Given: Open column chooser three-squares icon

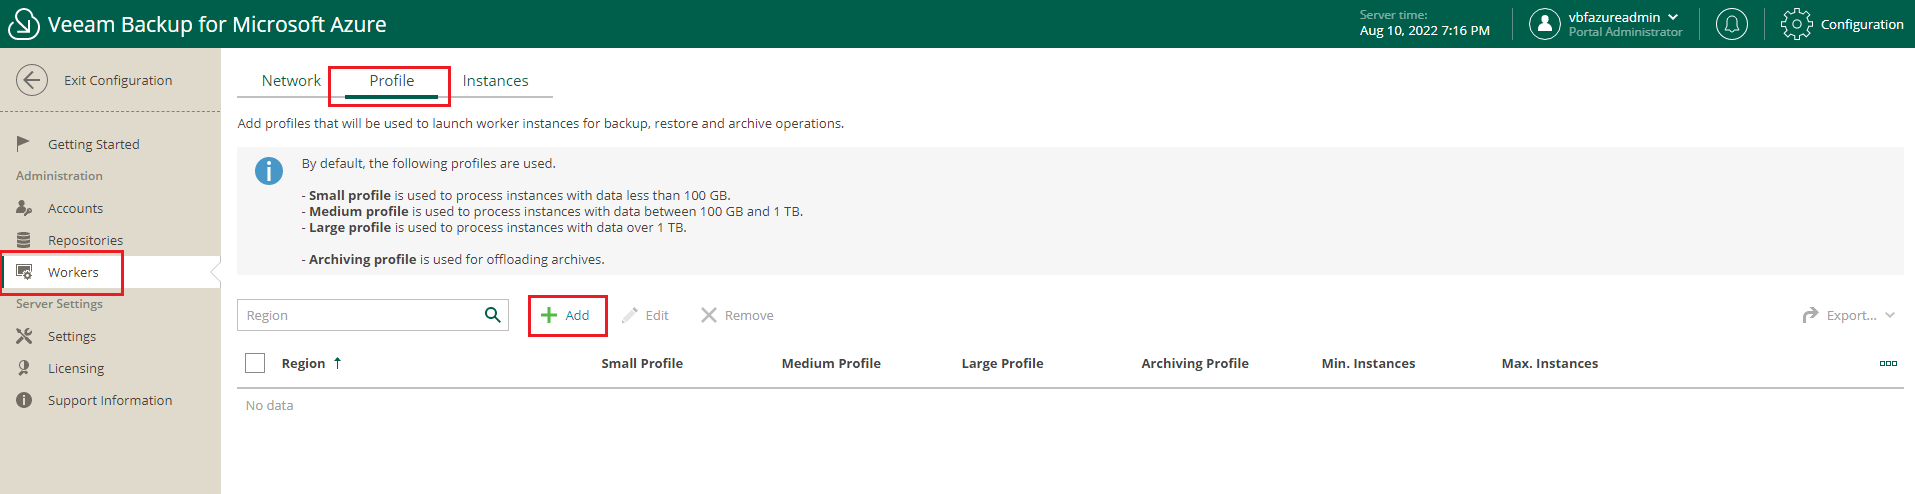Looking at the screenshot, I should click(1888, 363).
